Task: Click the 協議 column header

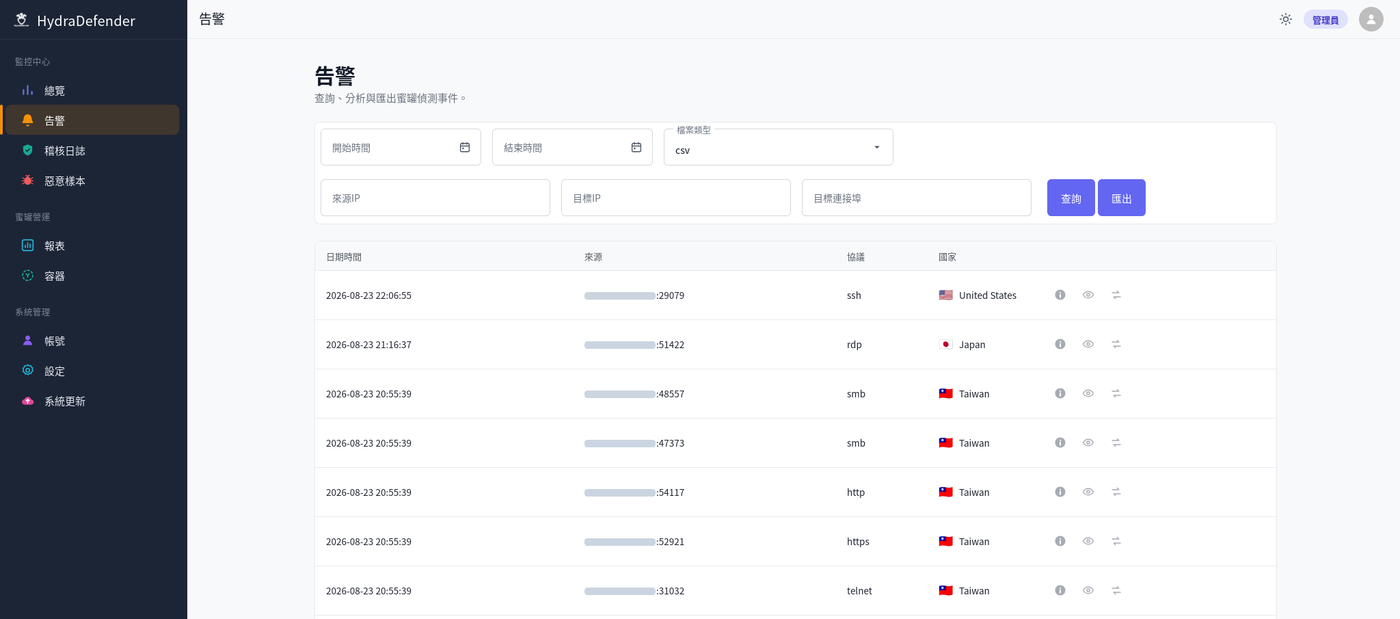Action: point(856,257)
